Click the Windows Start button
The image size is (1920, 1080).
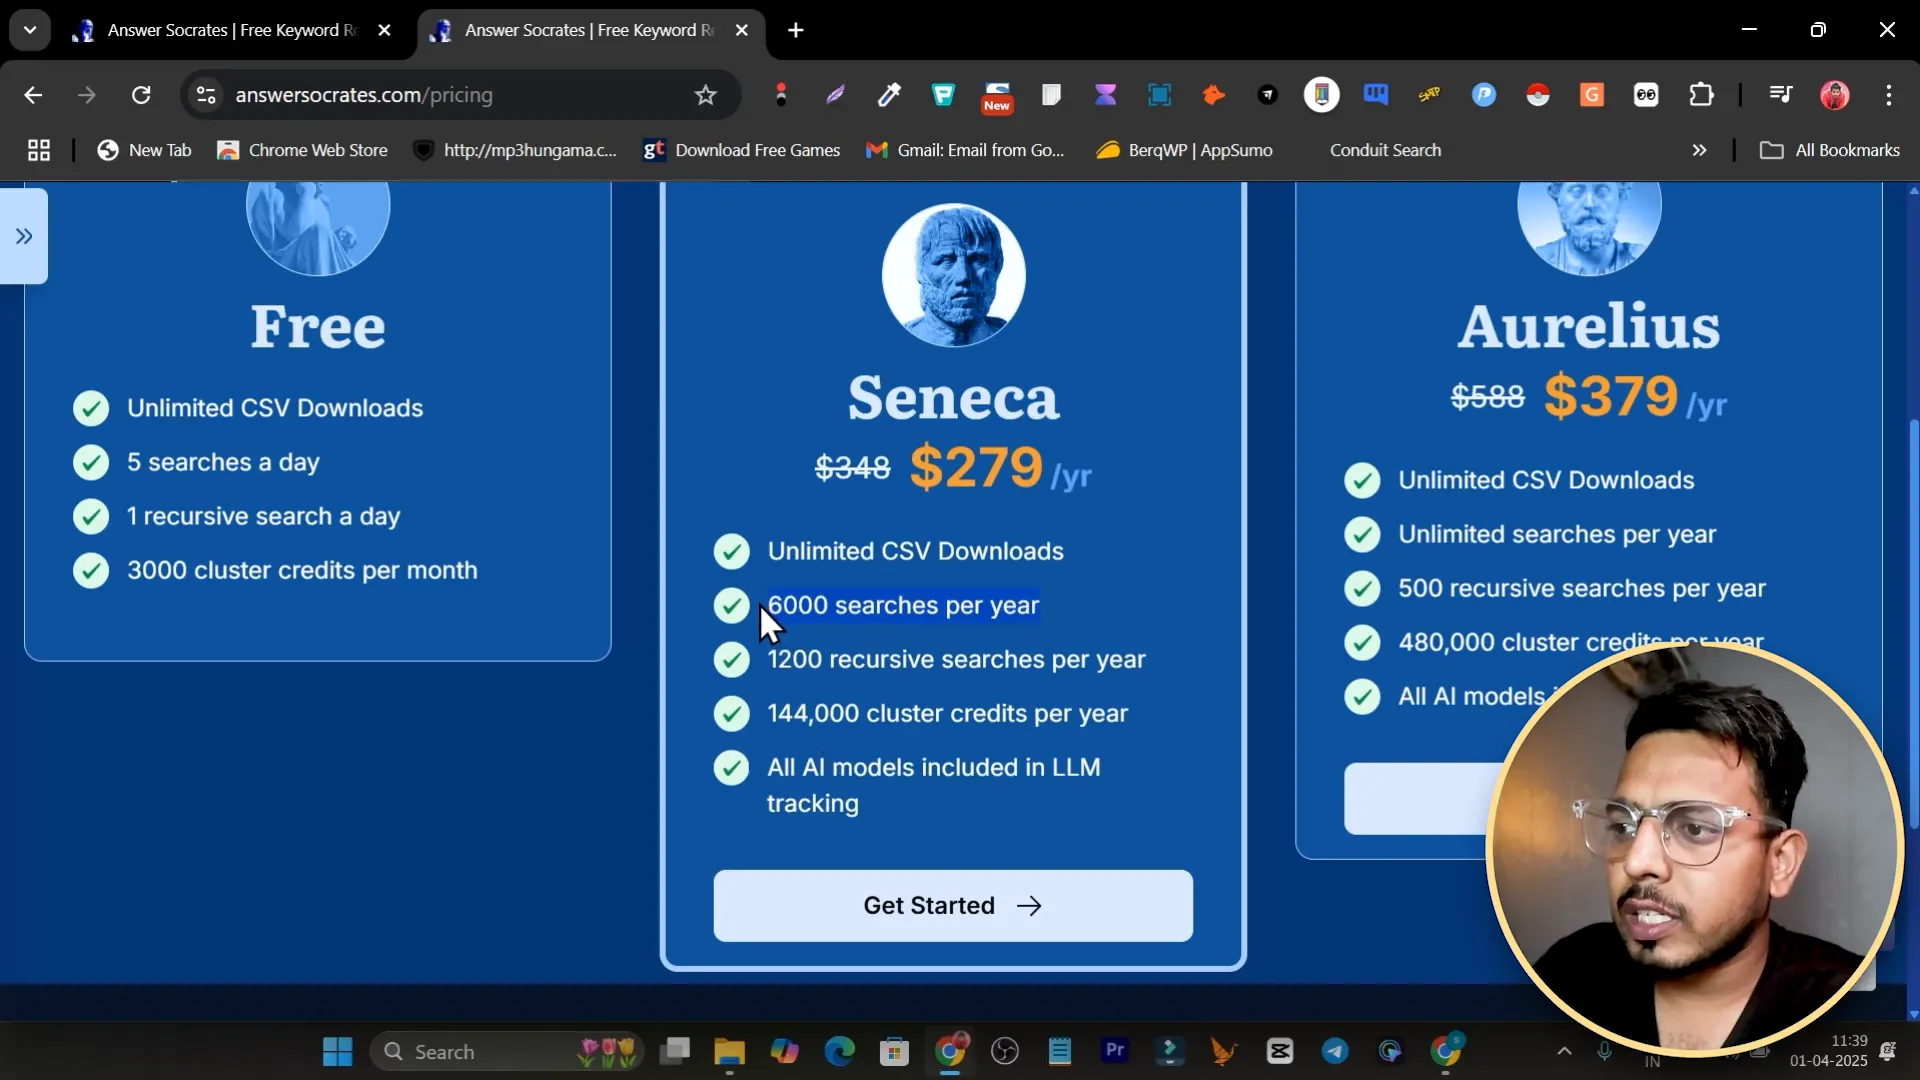click(x=337, y=1051)
